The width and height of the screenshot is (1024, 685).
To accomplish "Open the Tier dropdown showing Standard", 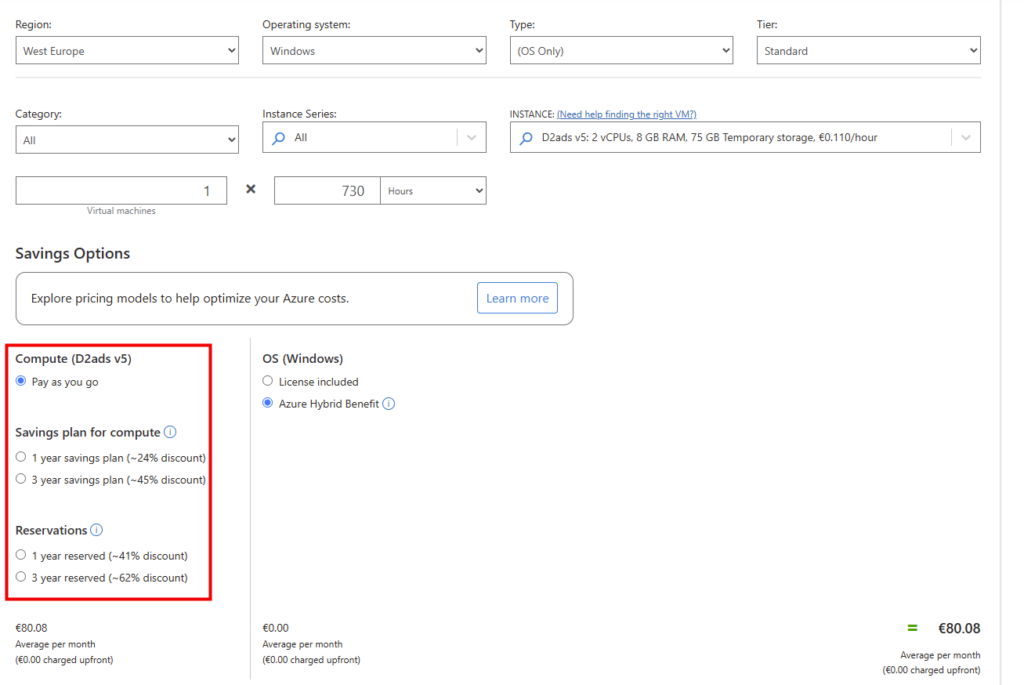I will pyautogui.click(x=869, y=50).
